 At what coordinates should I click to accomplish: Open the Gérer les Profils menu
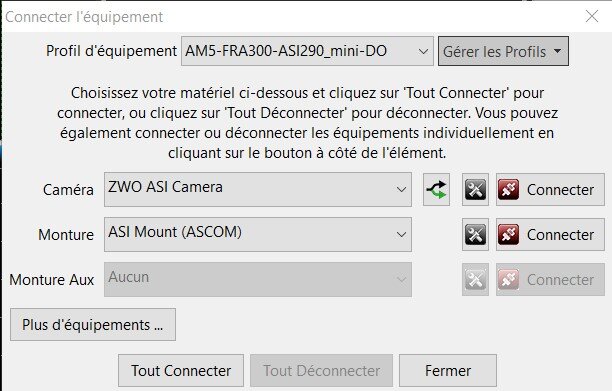pyautogui.click(x=503, y=51)
